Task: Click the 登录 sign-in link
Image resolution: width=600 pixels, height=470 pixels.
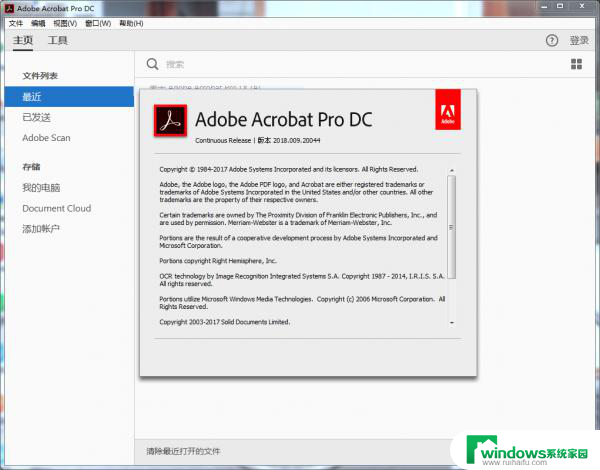Action: 579,40
